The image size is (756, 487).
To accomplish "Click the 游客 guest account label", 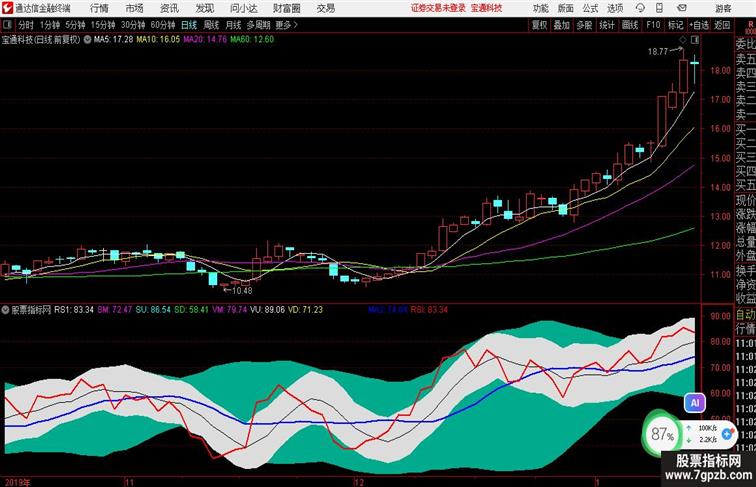I will pyautogui.click(x=723, y=8).
